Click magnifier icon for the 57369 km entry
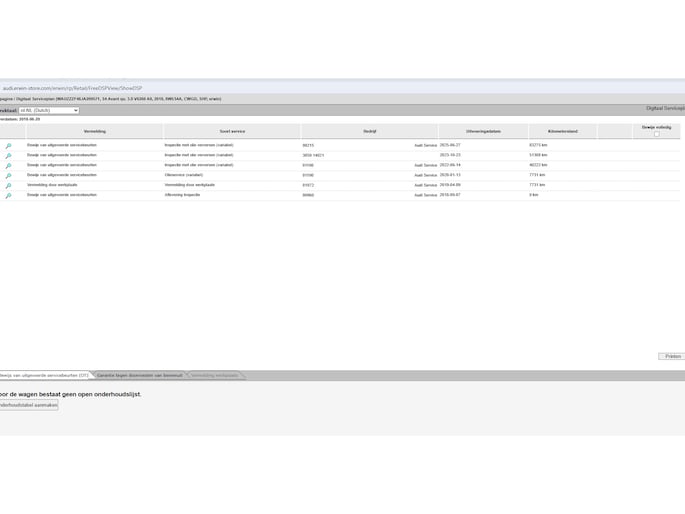 click(x=8, y=156)
